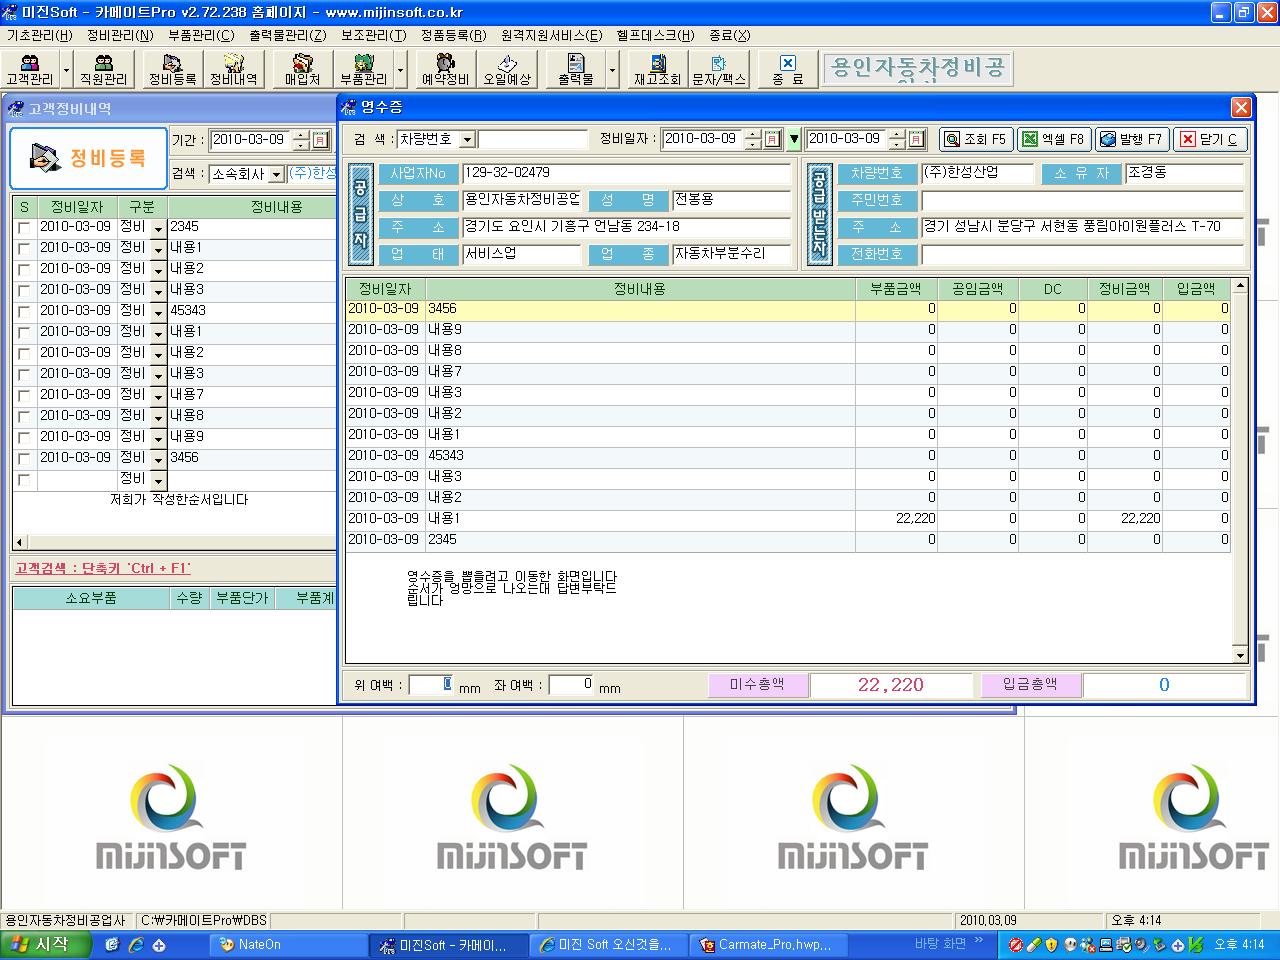
Task: Open the 출력물관리(Z) menu
Action: (x=288, y=35)
